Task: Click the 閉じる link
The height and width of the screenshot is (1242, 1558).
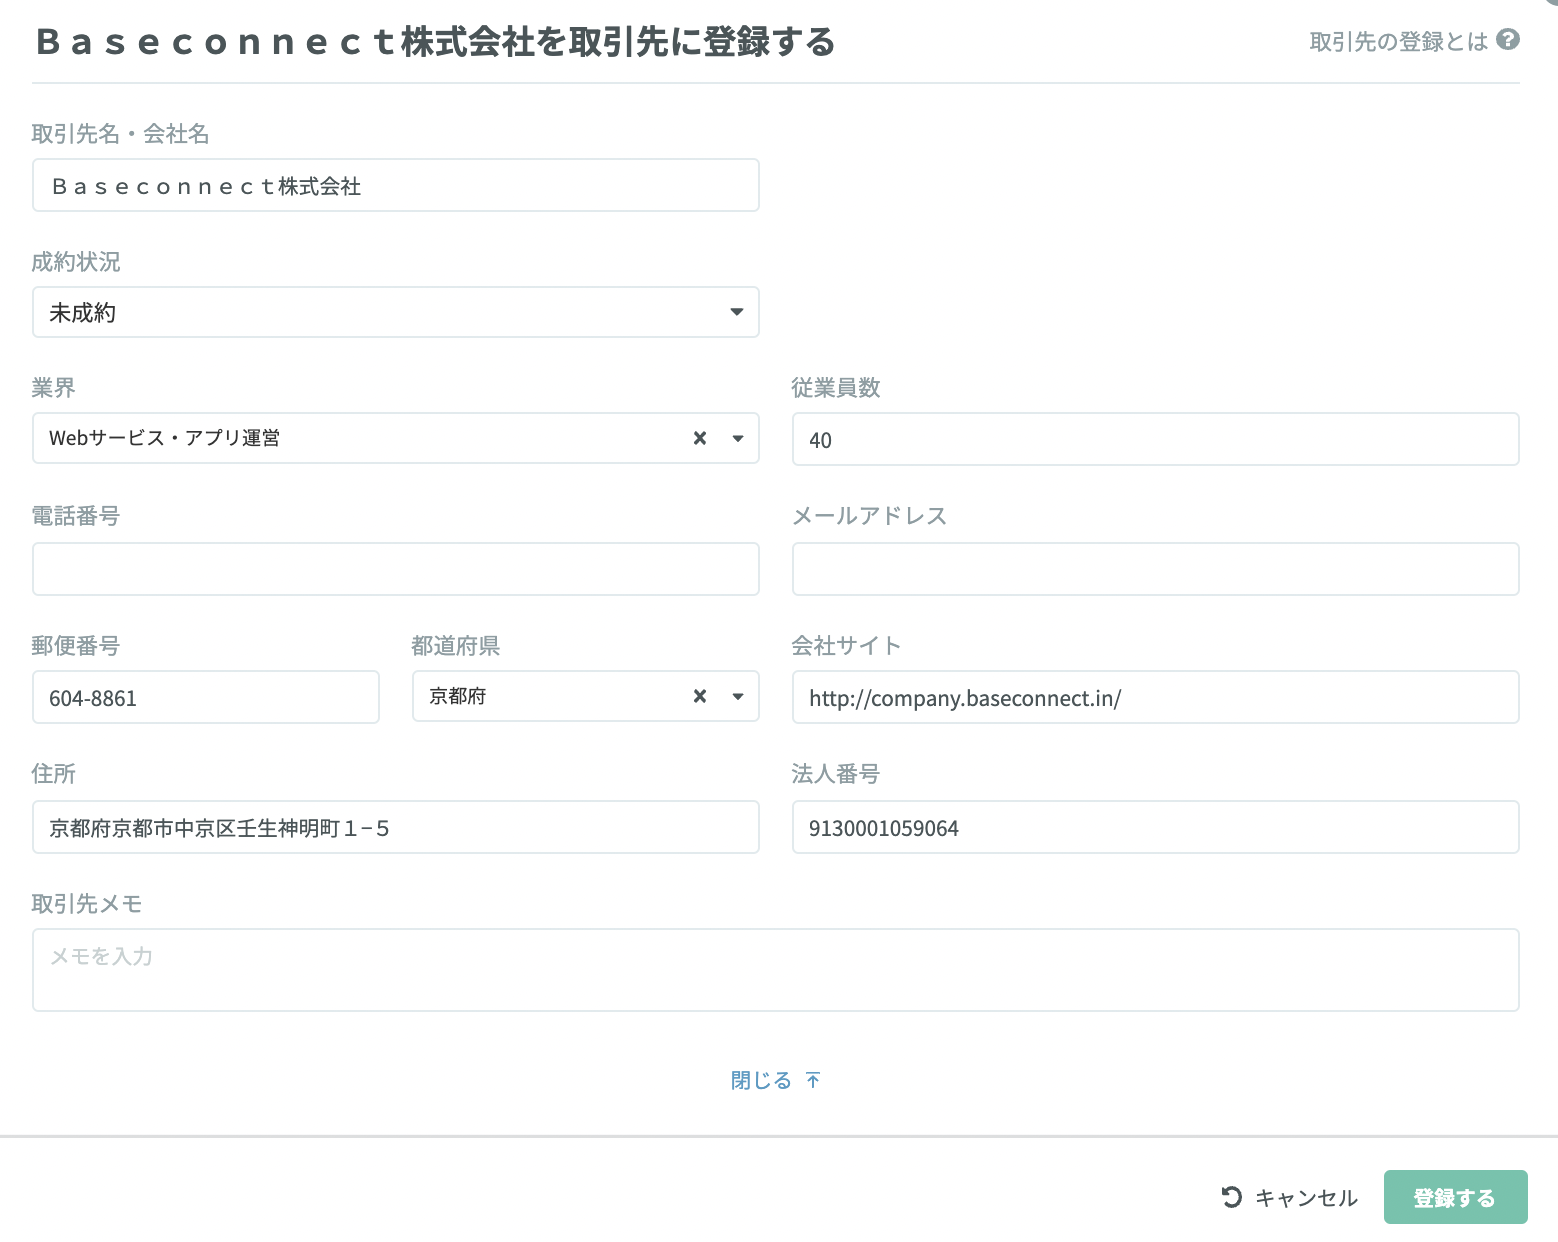Action: tap(761, 1080)
